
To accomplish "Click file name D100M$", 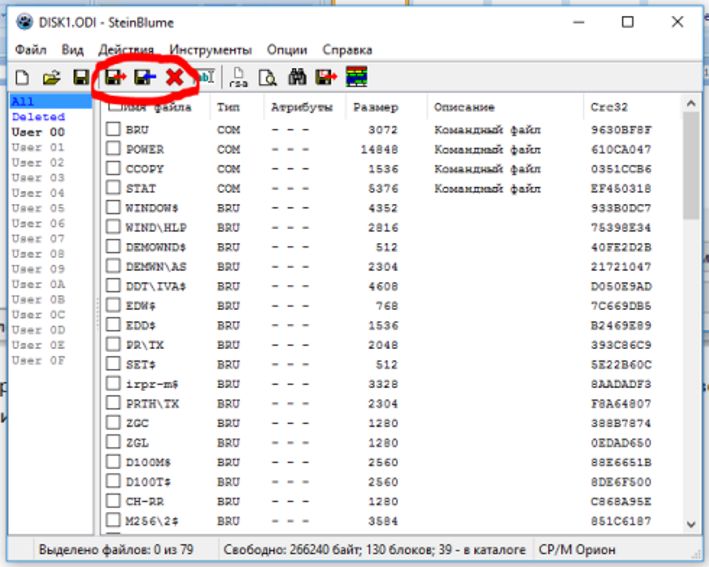I will point(148,463).
